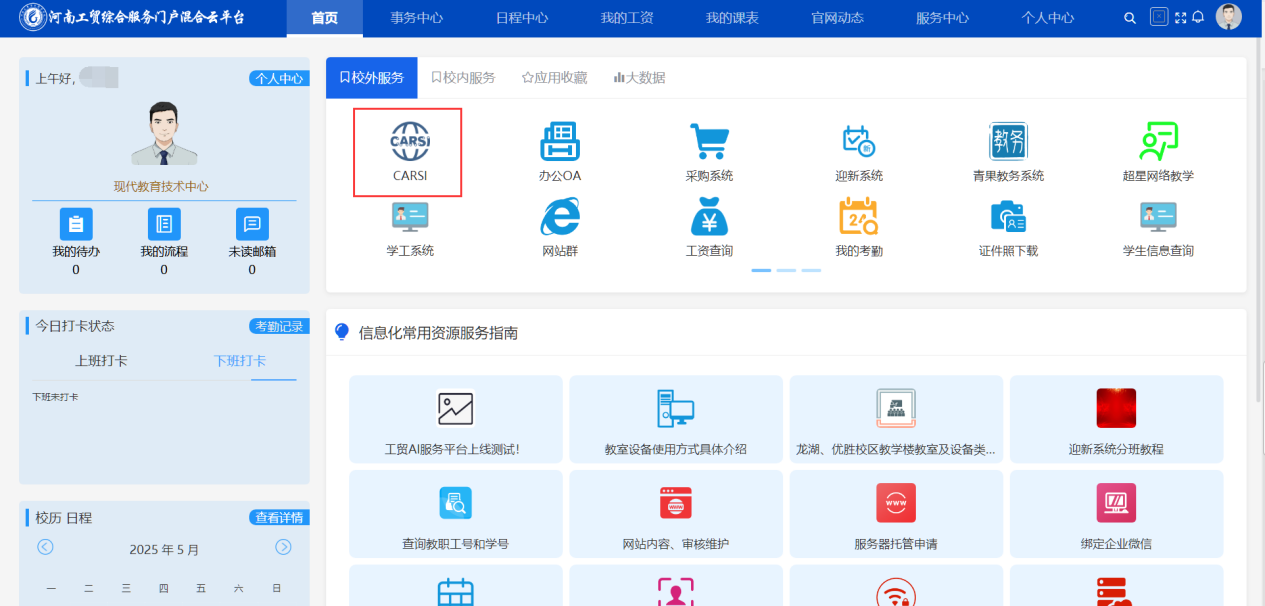
Task: Click the notification bell icon
Action: pyautogui.click(x=1198, y=18)
